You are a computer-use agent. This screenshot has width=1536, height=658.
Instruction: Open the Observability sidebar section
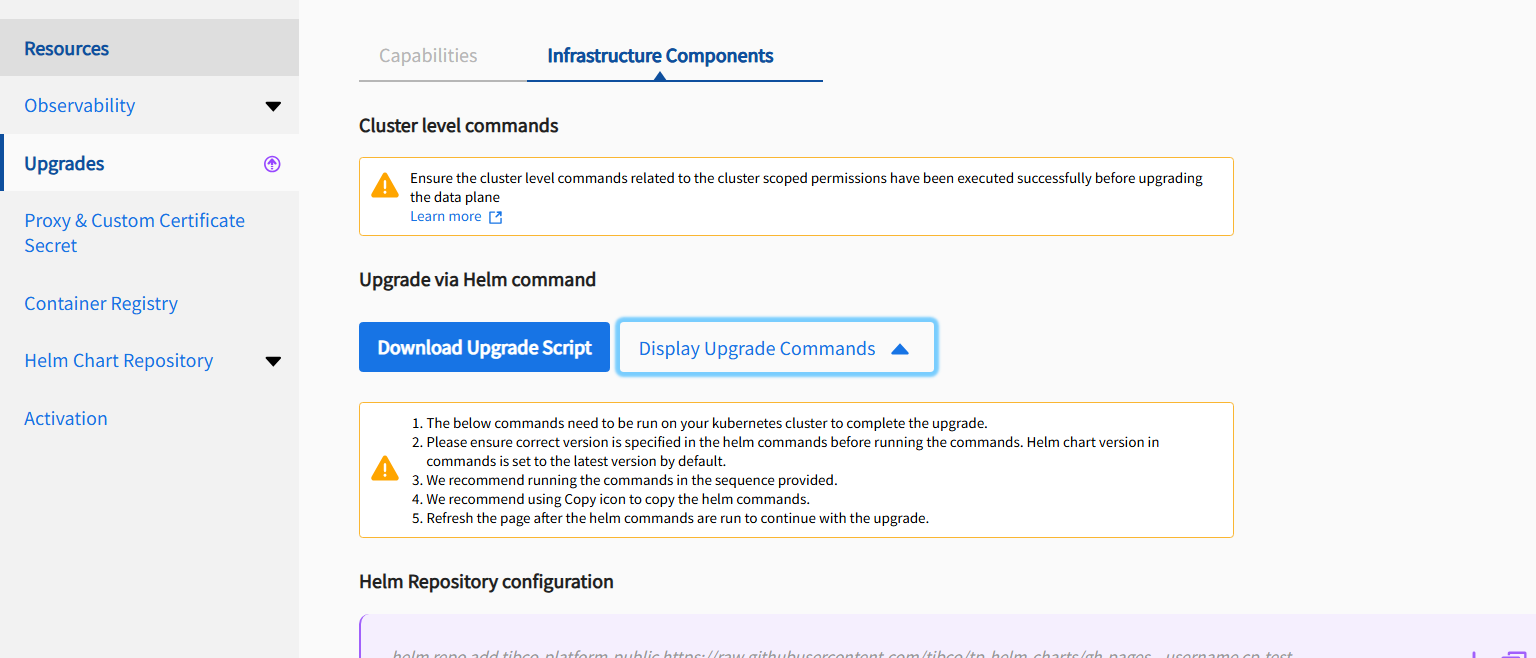click(x=80, y=106)
